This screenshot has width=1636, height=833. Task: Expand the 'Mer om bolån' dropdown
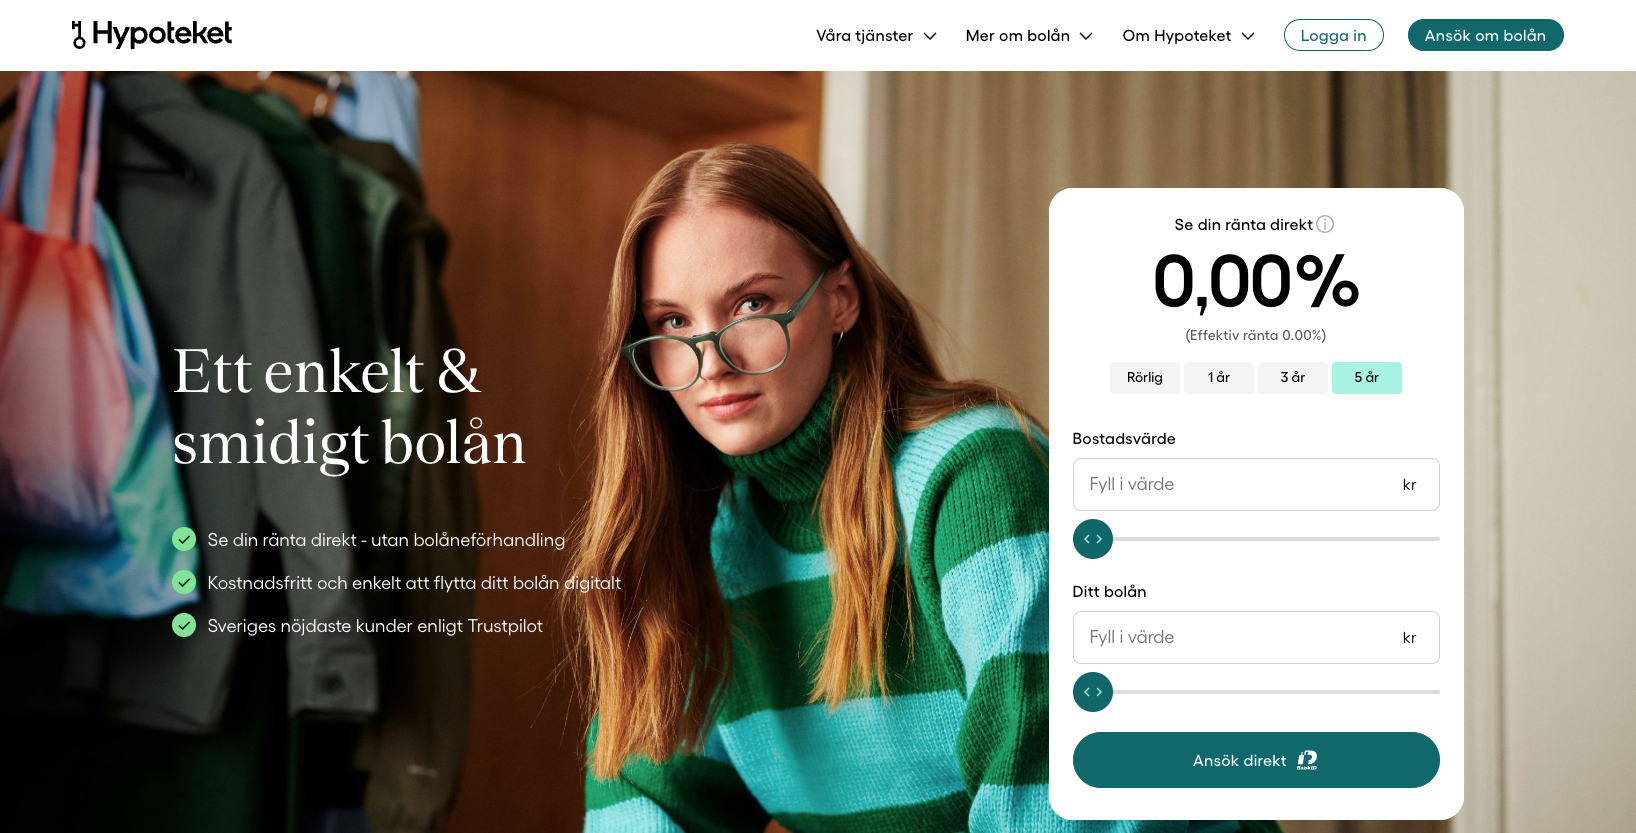[1029, 36]
